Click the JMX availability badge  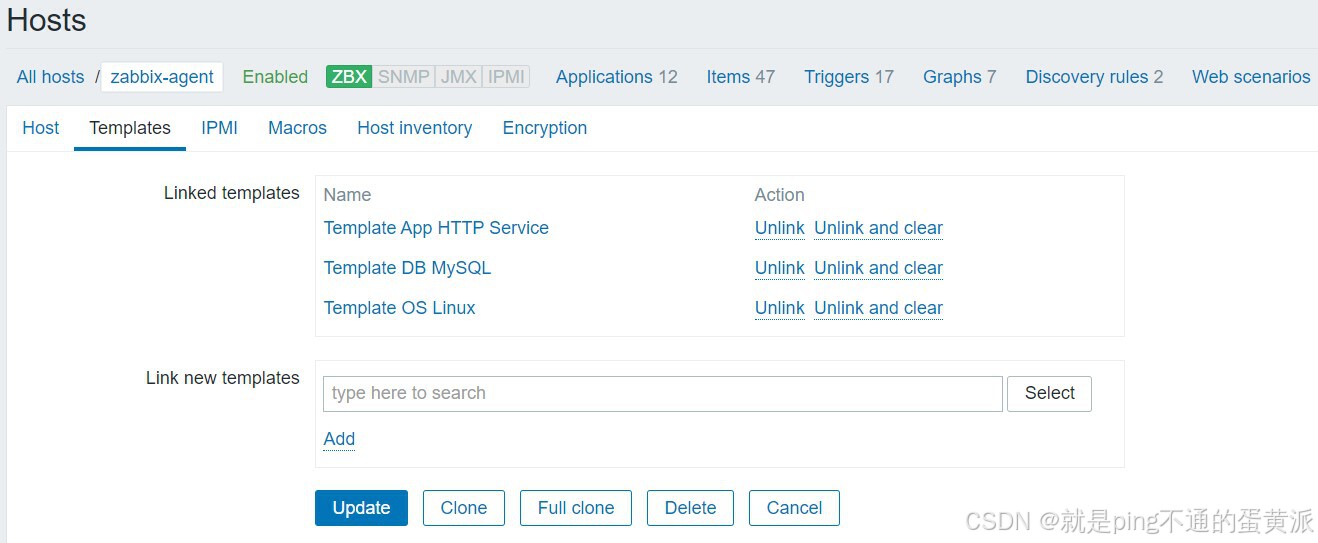click(459, 77)
